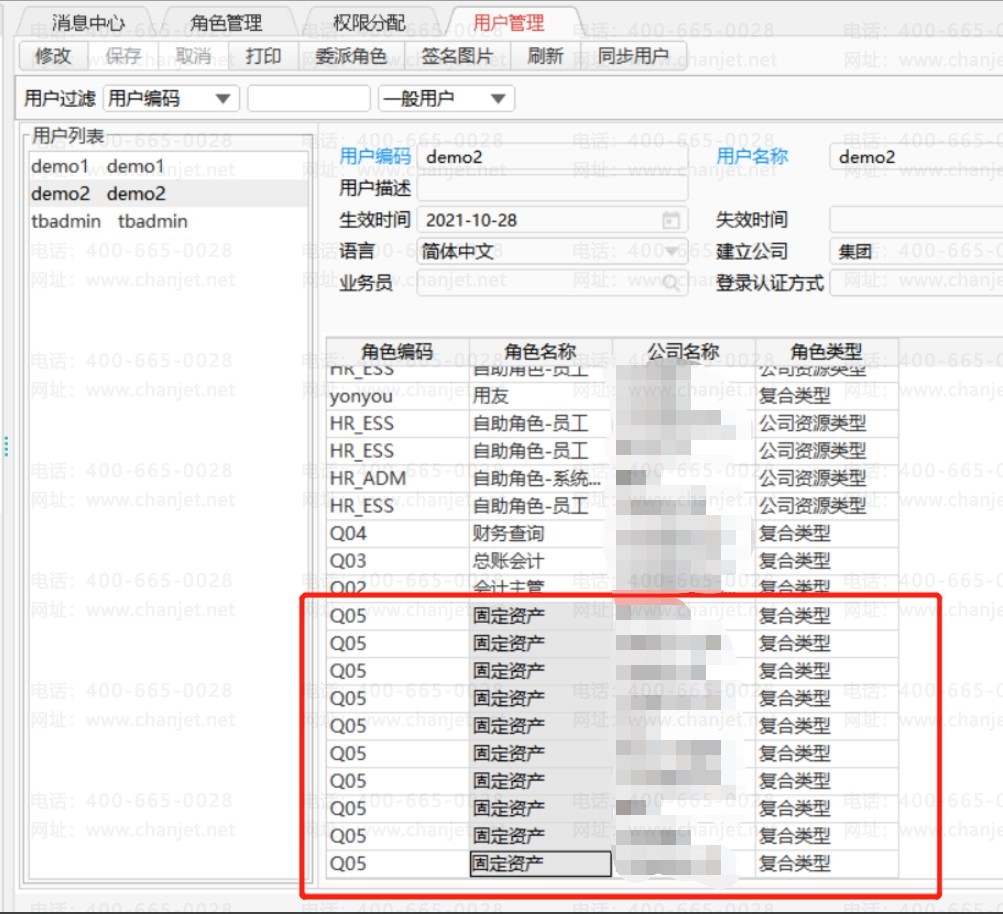This screenshot has width=1003, height=914.
Task: Click the 公司名称 column header
Action: tap(684, 351)
